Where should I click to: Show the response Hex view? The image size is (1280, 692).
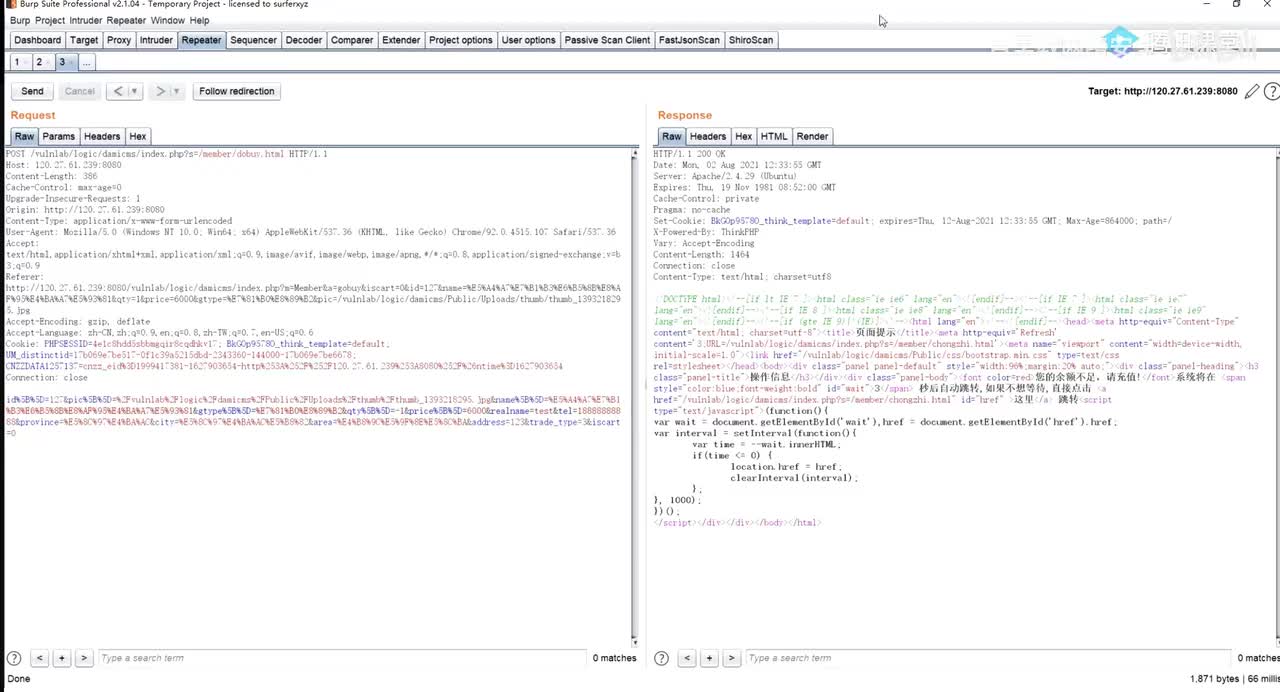pos(744,136)
